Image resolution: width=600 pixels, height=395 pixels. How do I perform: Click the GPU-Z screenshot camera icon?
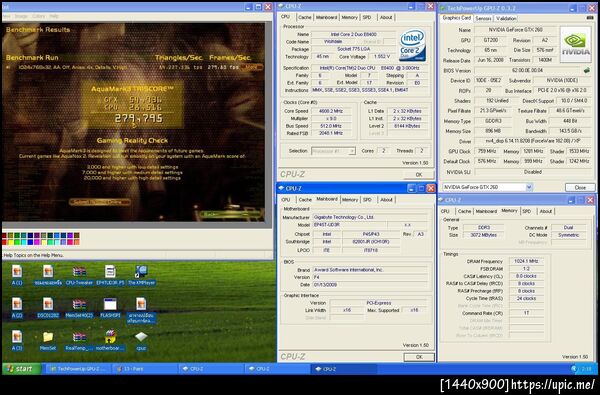pos(590,18)
